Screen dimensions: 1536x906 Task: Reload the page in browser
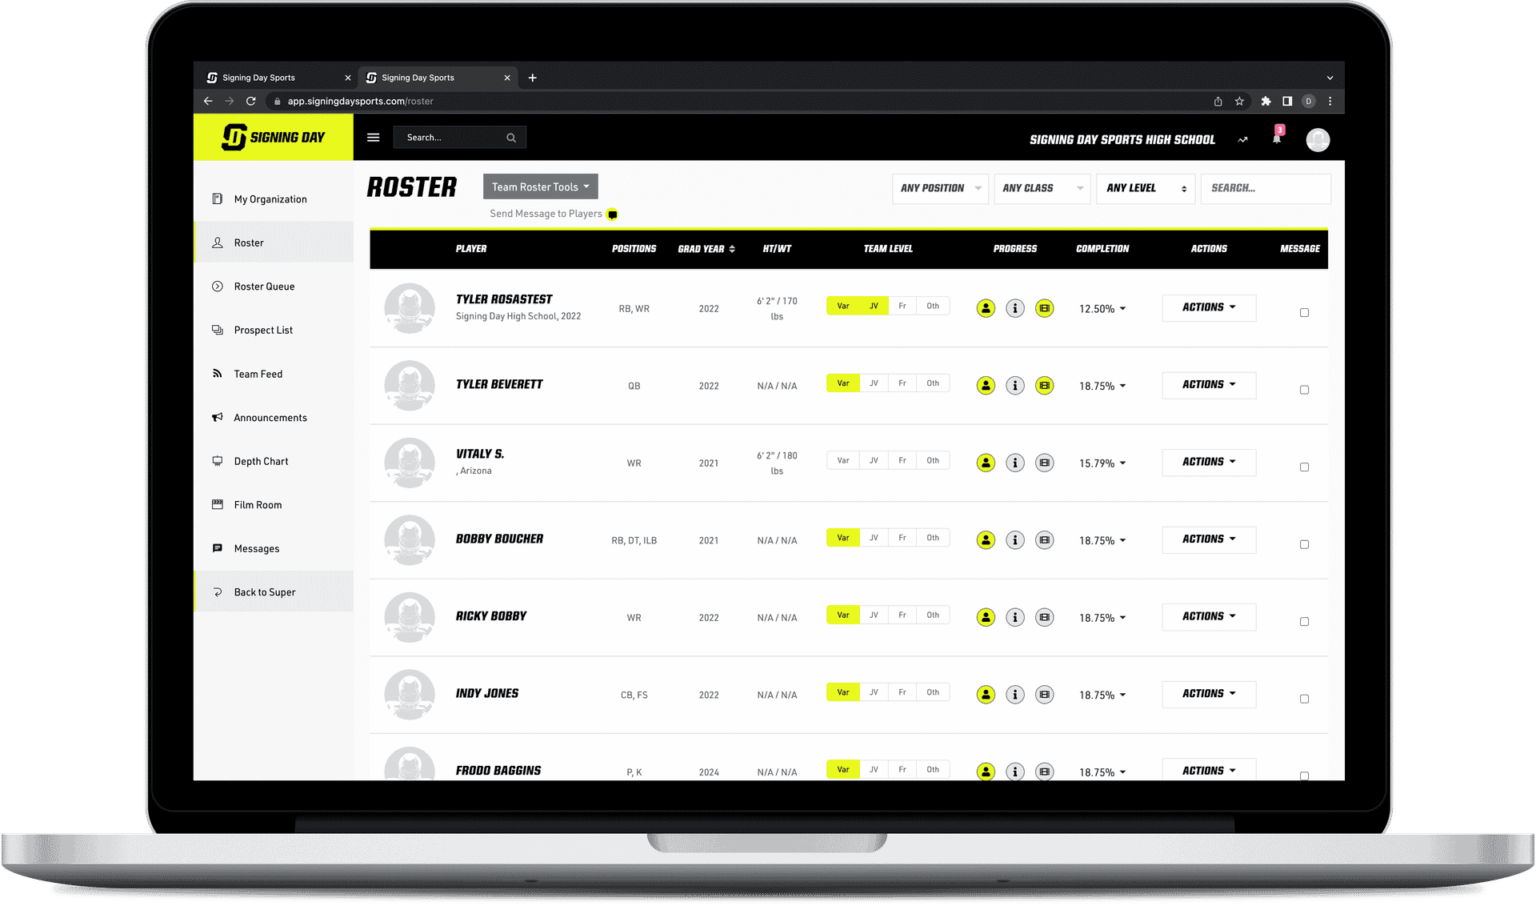[251, 101]
